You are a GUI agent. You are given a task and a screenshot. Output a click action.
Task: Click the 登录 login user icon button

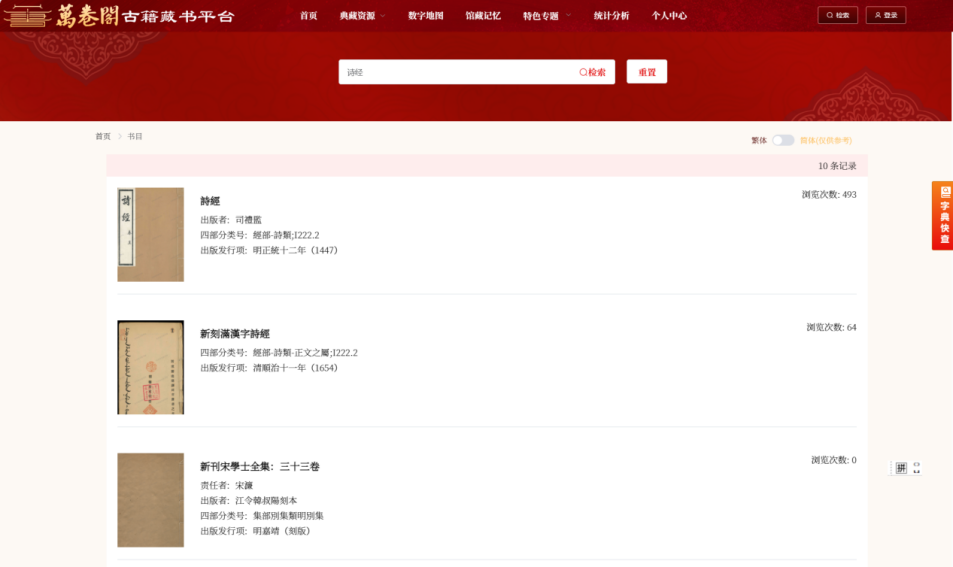coord(885,15)
